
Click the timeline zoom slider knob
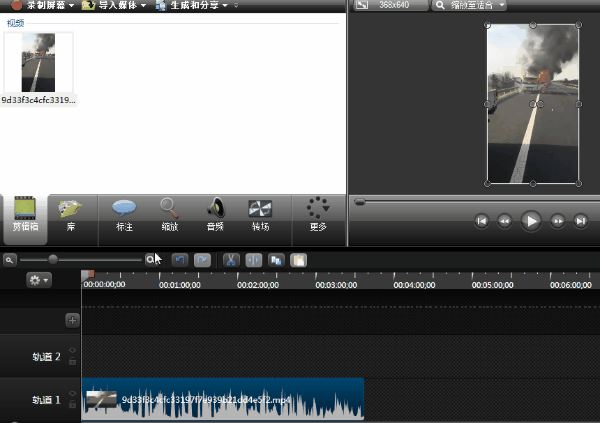pos(53,260)
